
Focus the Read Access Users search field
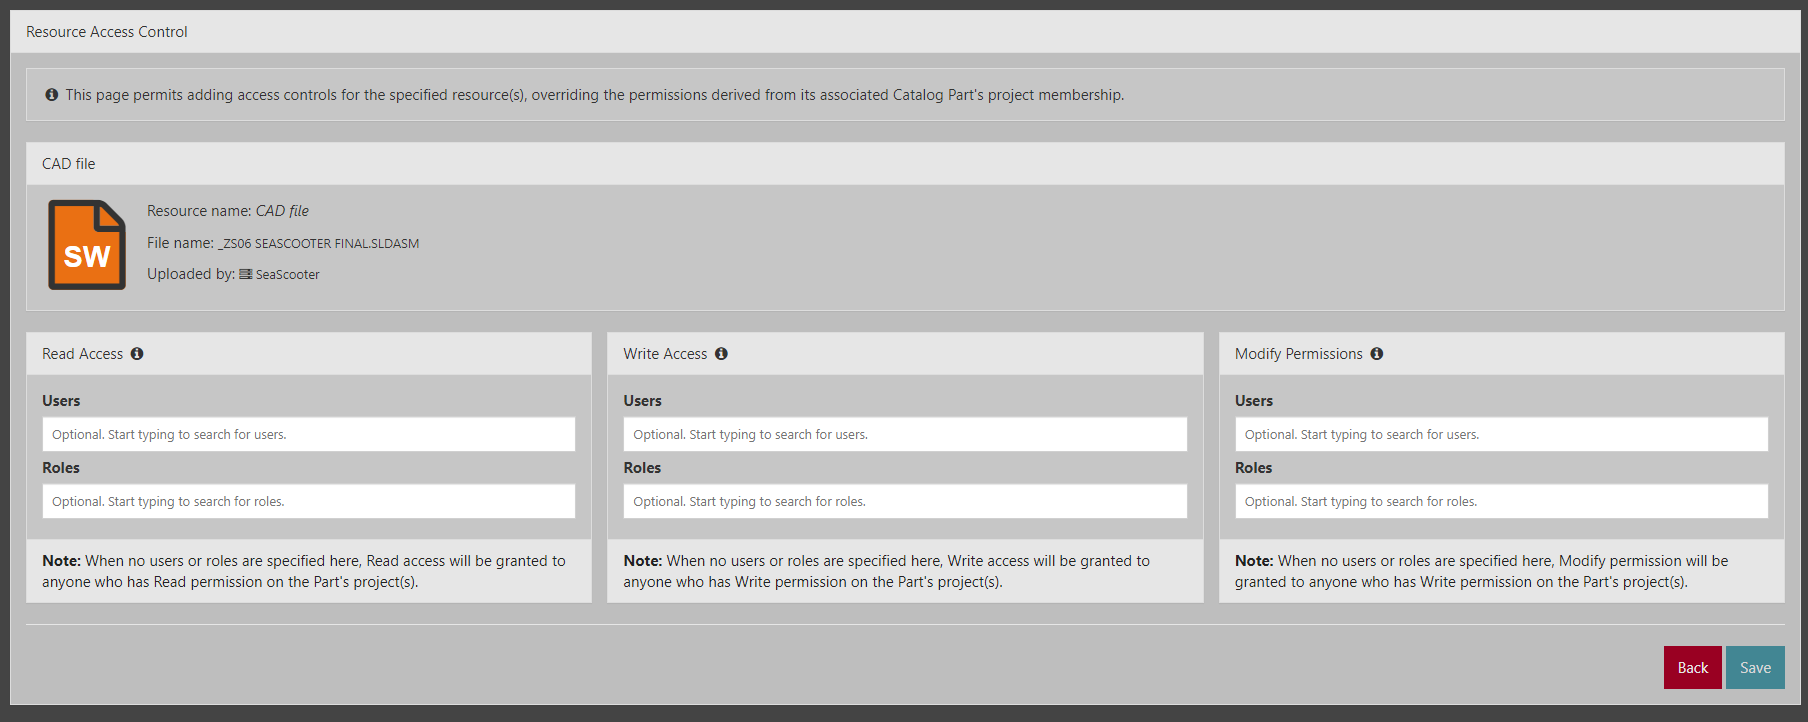308,435
